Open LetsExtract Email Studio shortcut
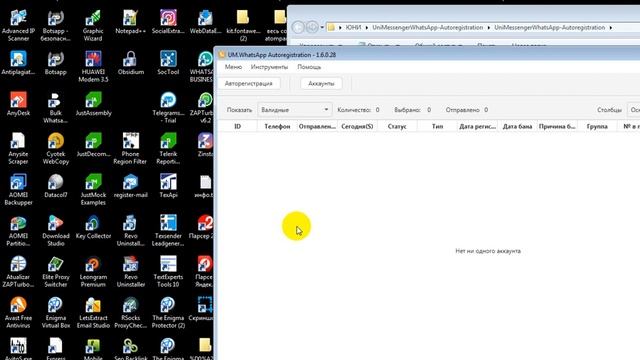Image resolution: width=640 pixels, height=360 pixels. click(x=93, y=312)
